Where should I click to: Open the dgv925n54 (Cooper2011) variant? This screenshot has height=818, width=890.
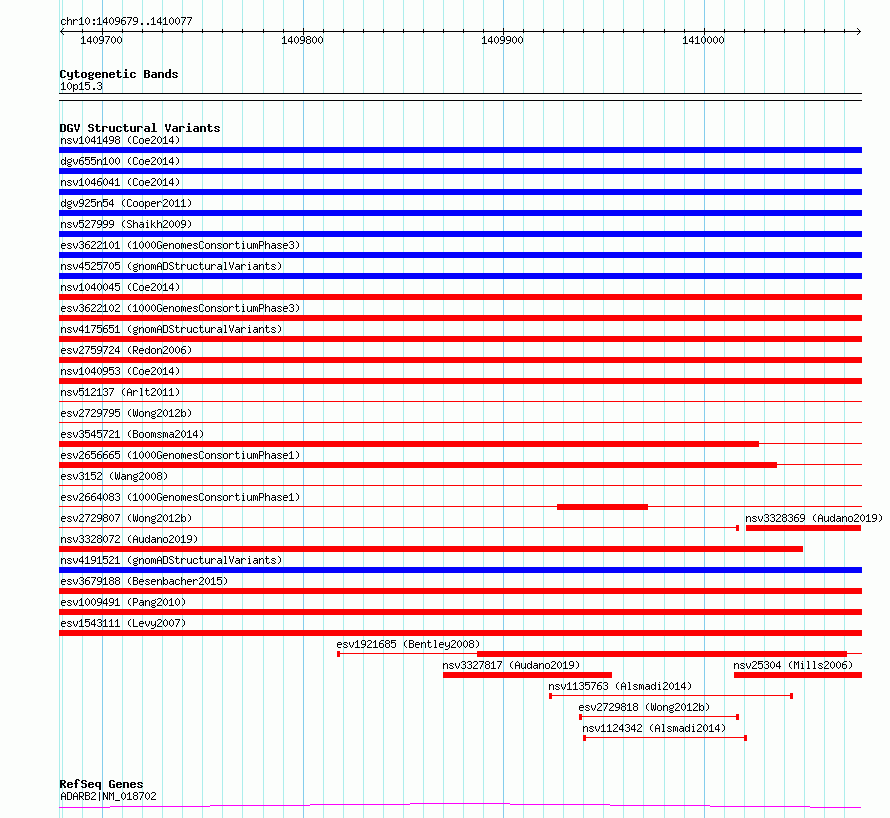(126, 203)
